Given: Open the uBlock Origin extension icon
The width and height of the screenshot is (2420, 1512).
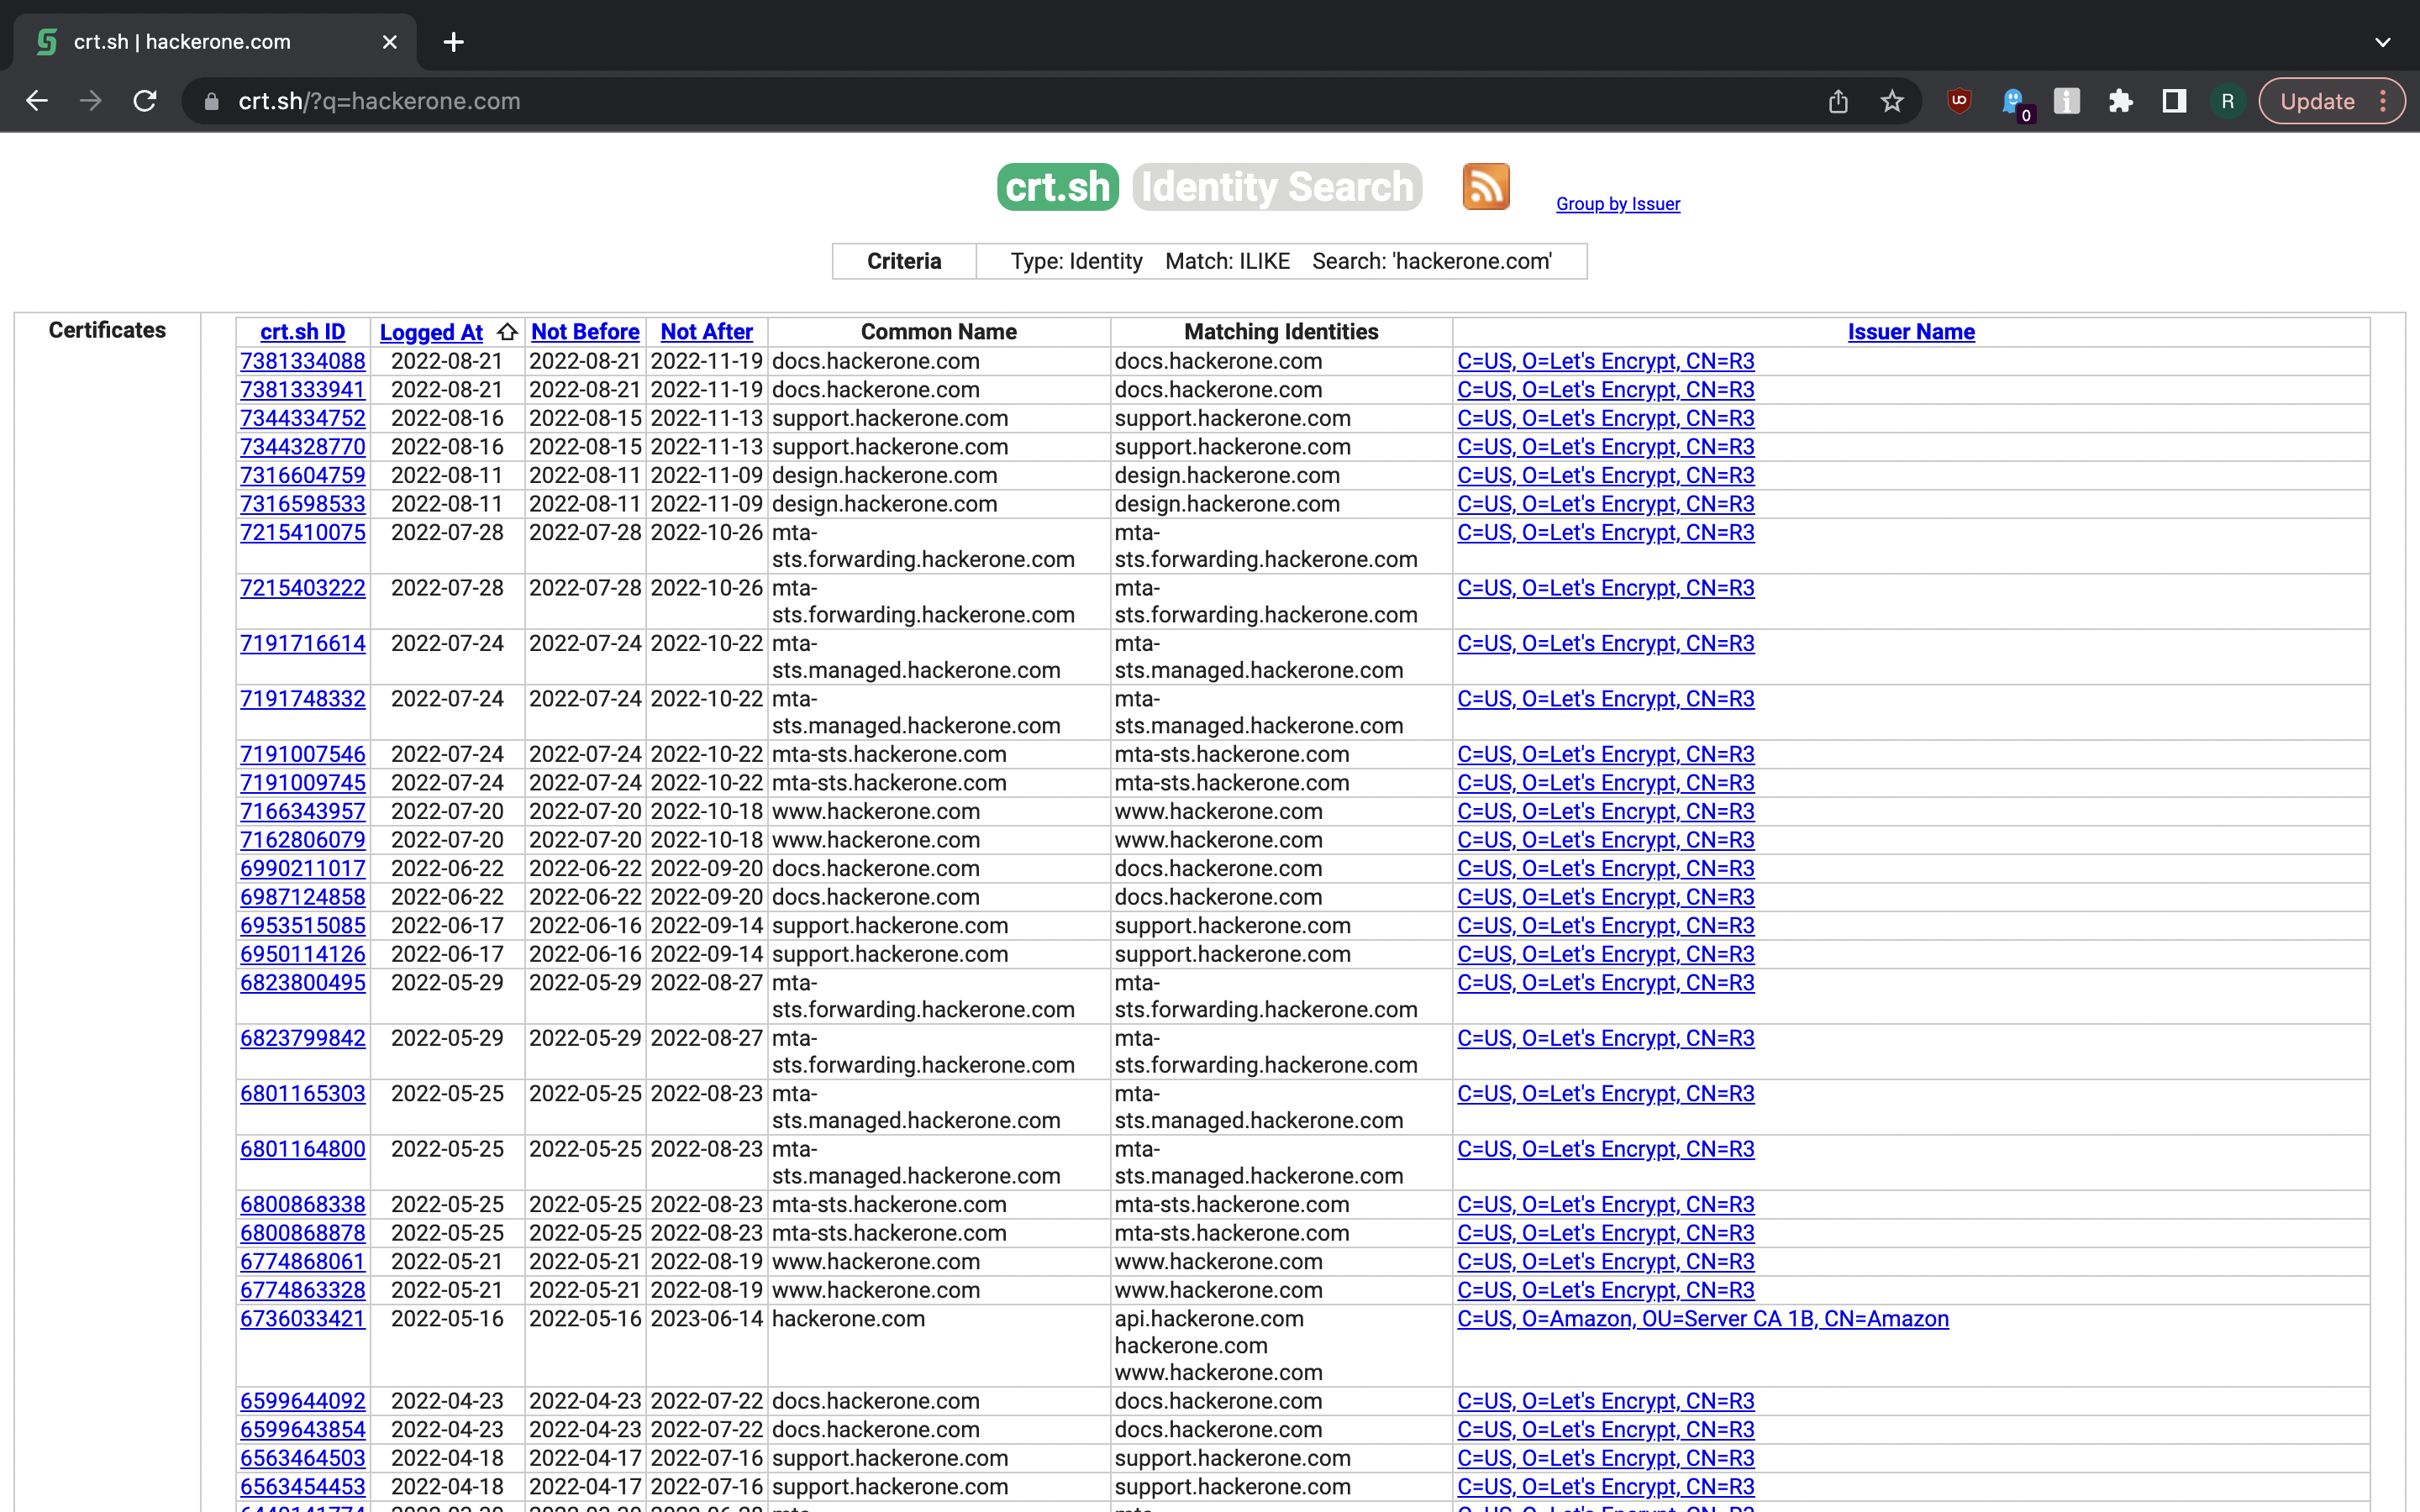Looking at the screenshot, I should tap(1960, 101).
